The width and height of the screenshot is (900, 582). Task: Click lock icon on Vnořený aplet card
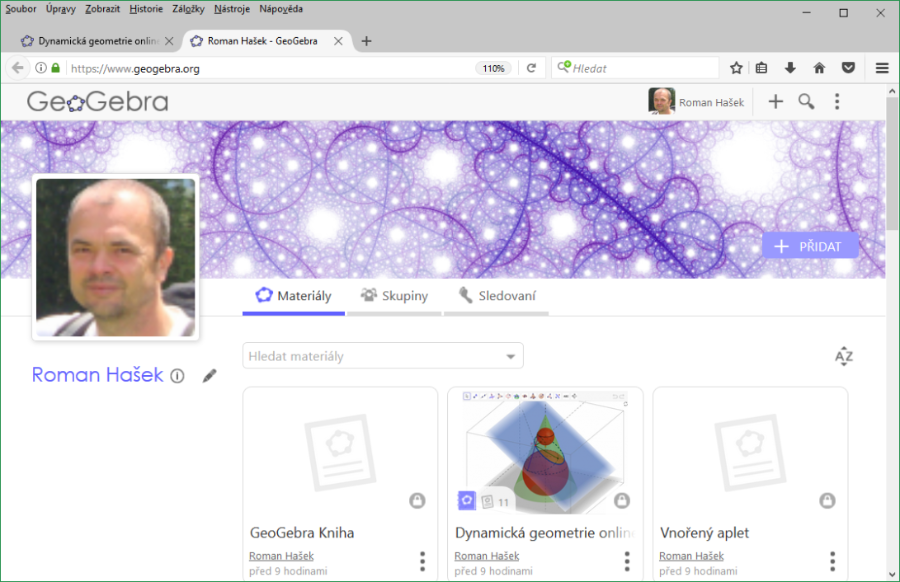pos(827,500)
